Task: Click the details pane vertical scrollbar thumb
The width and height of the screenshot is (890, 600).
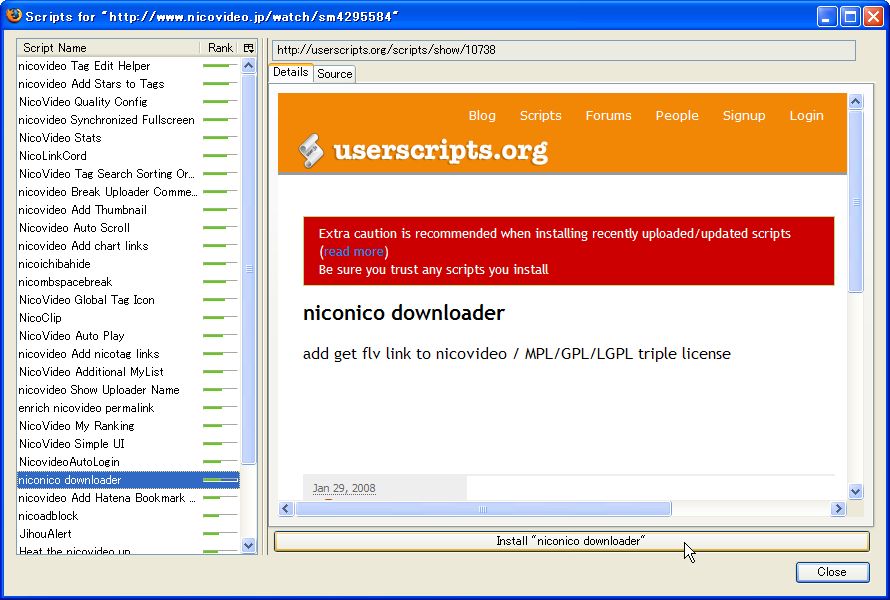Action: point(855,202)
